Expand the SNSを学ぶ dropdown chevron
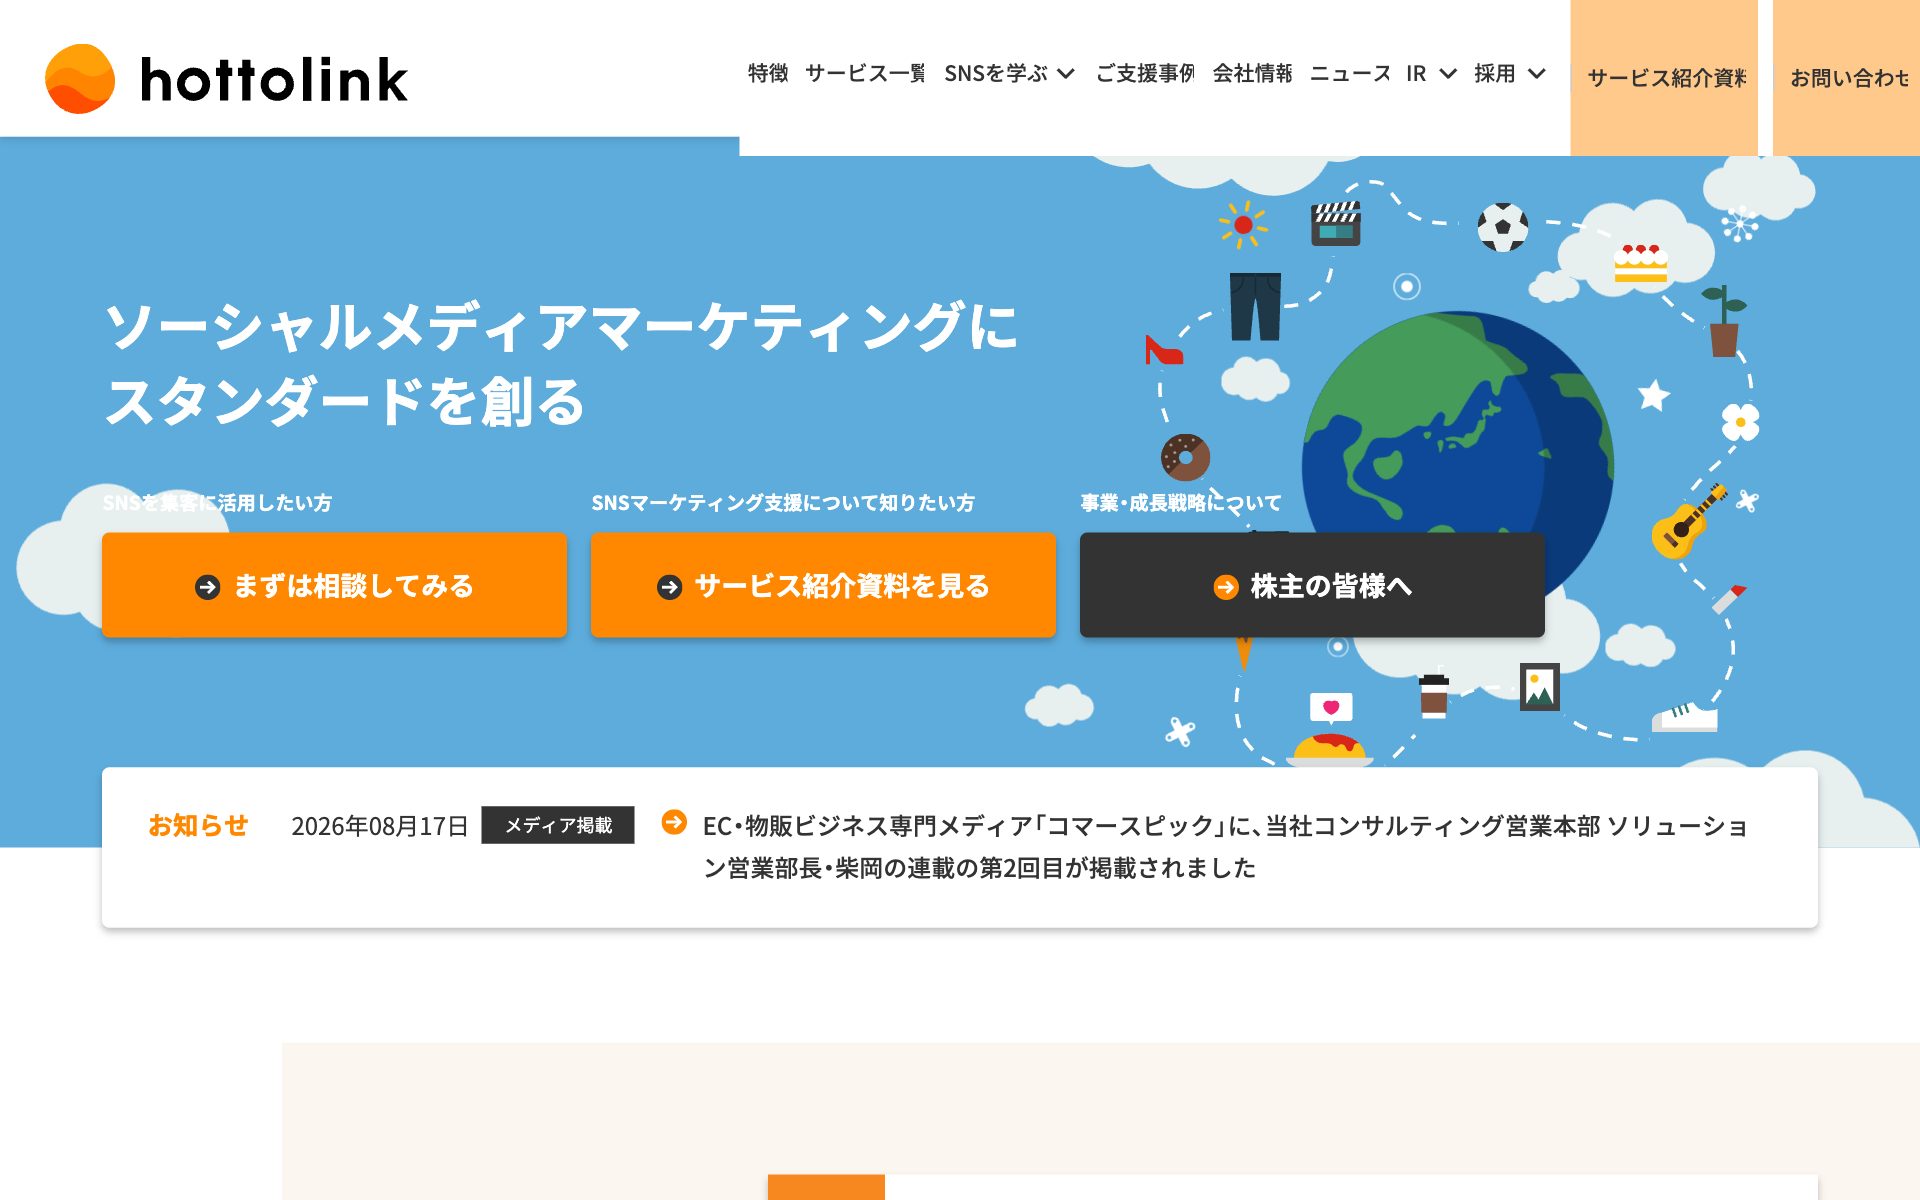 (x=1066, y=74)
